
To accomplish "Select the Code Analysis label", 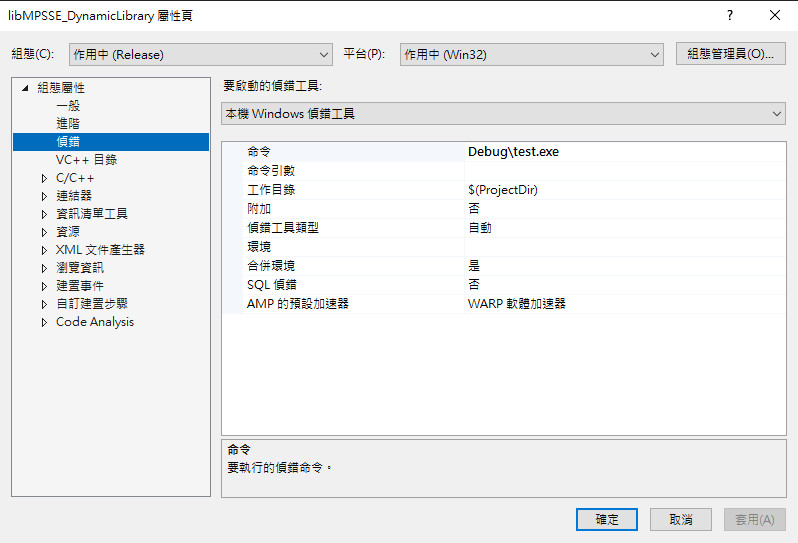I will [x=95, y=322].
